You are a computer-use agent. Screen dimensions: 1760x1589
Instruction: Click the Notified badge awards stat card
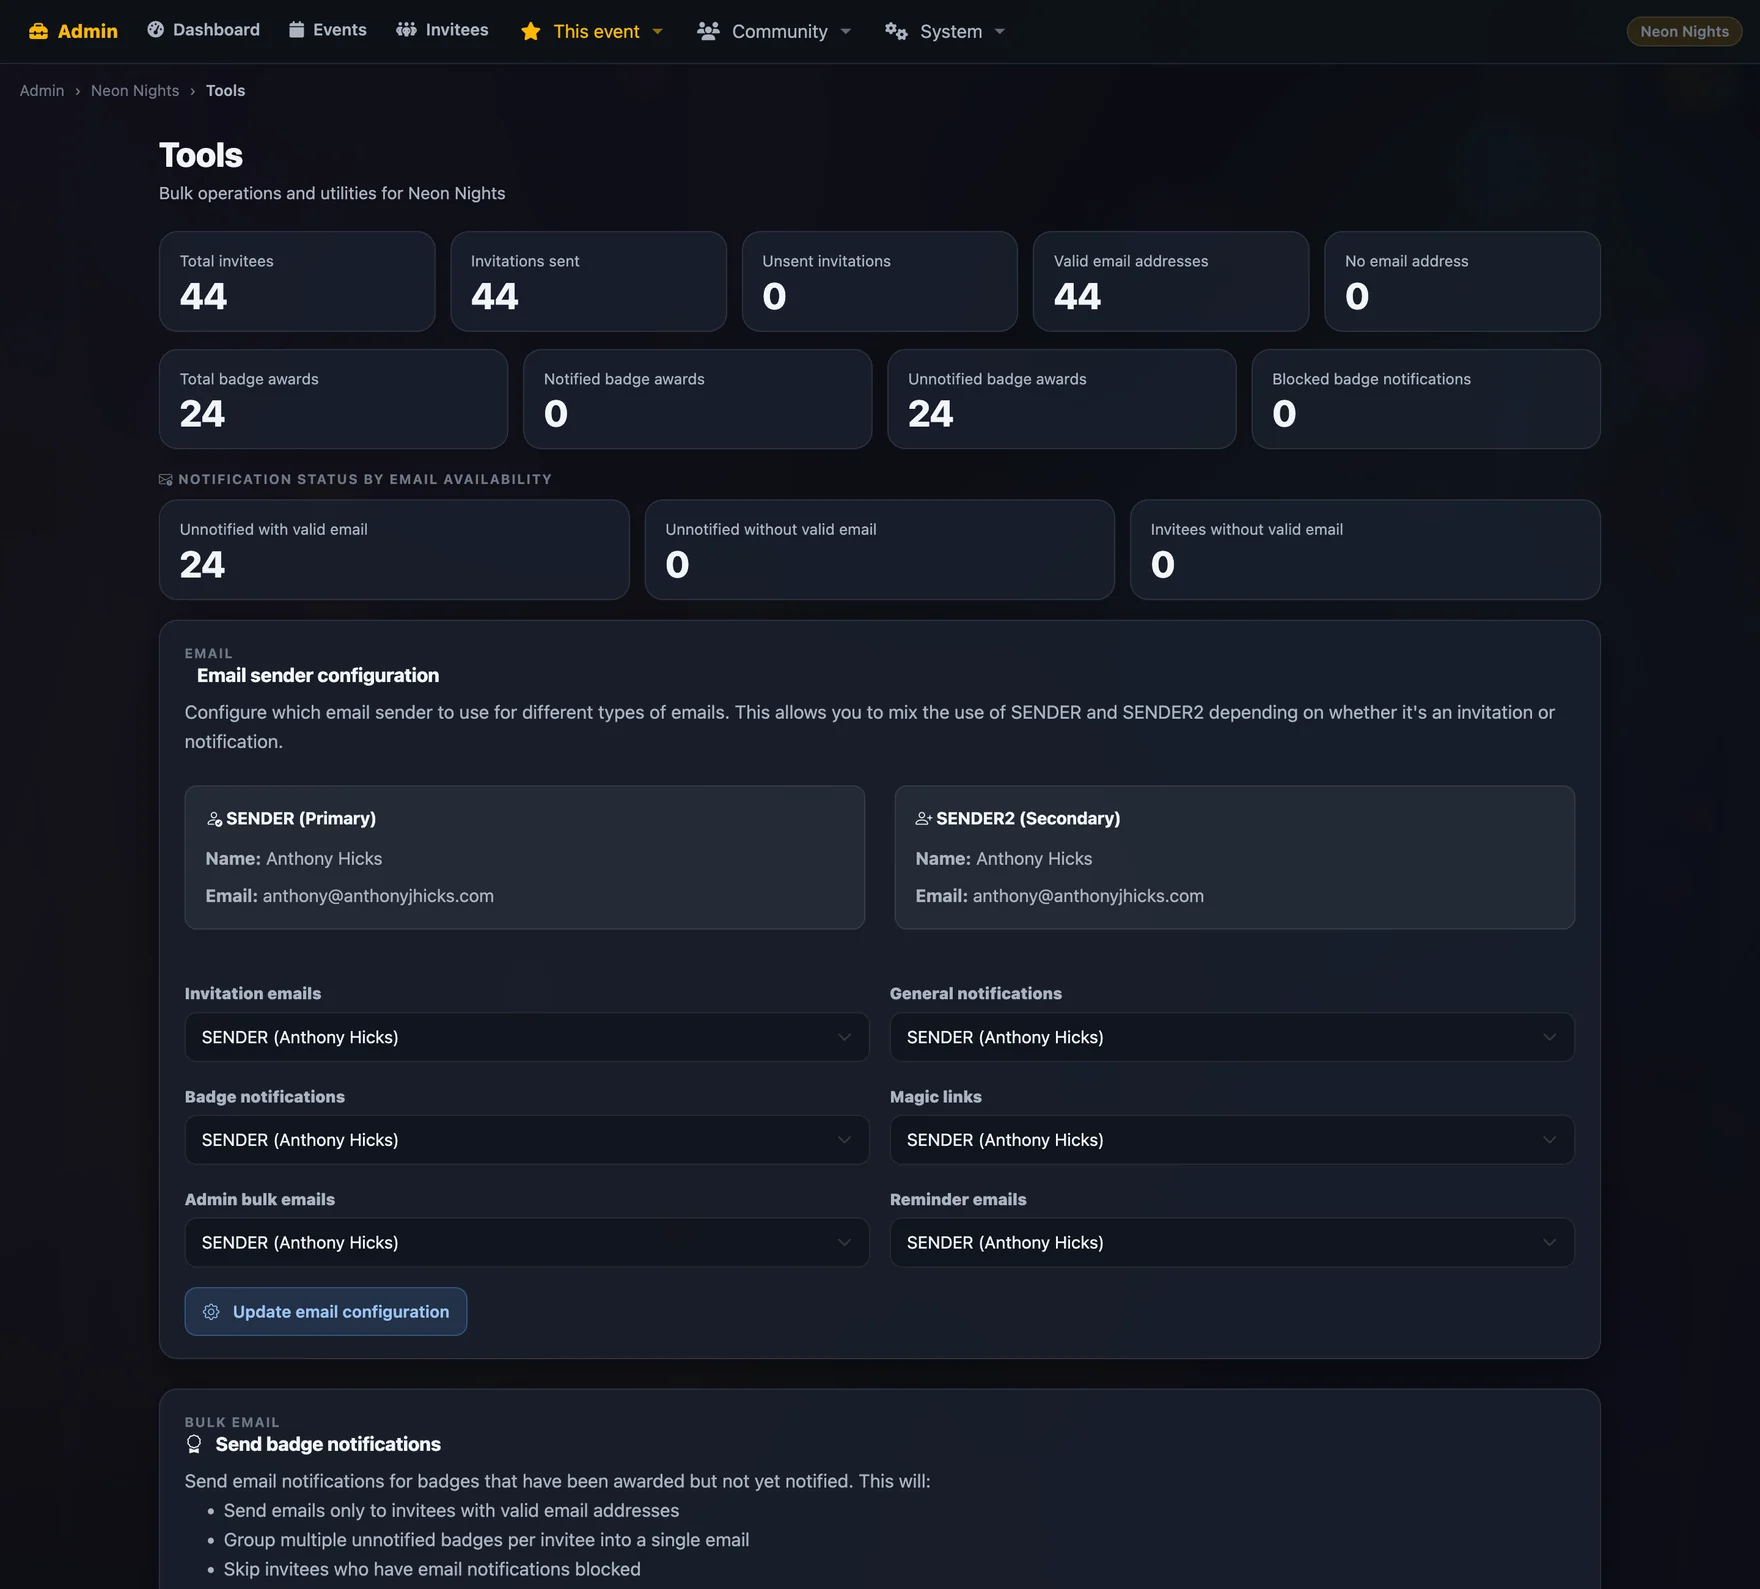[697, 399]
